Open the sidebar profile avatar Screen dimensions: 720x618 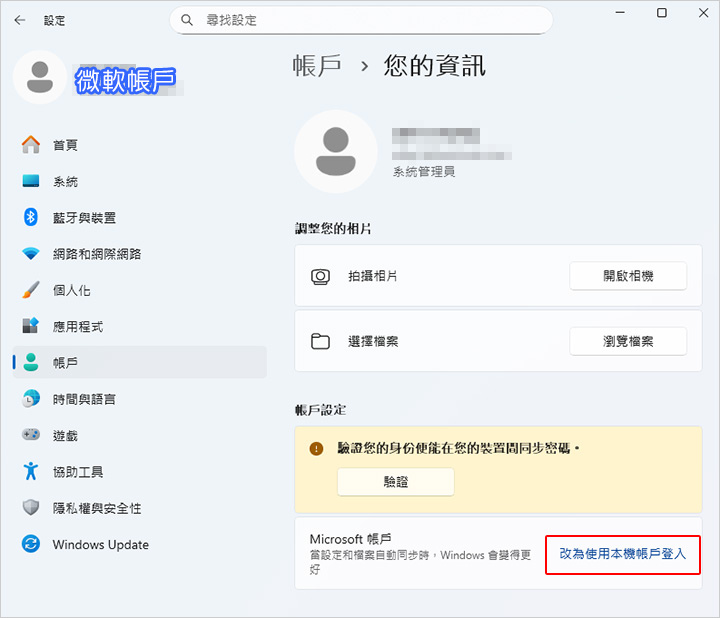pyautogui.click(x=40, y=77)
